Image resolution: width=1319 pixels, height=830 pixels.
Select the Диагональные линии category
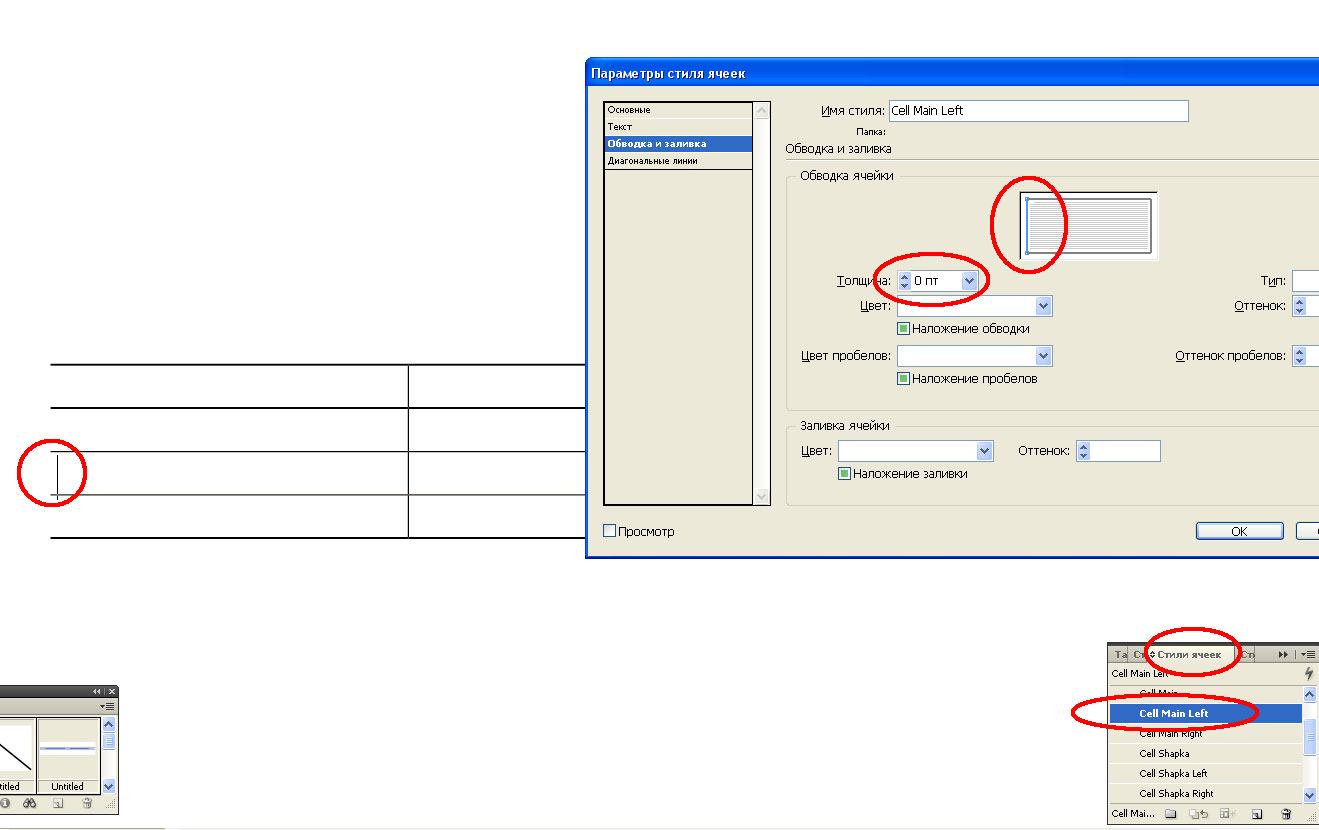[678, 161]
